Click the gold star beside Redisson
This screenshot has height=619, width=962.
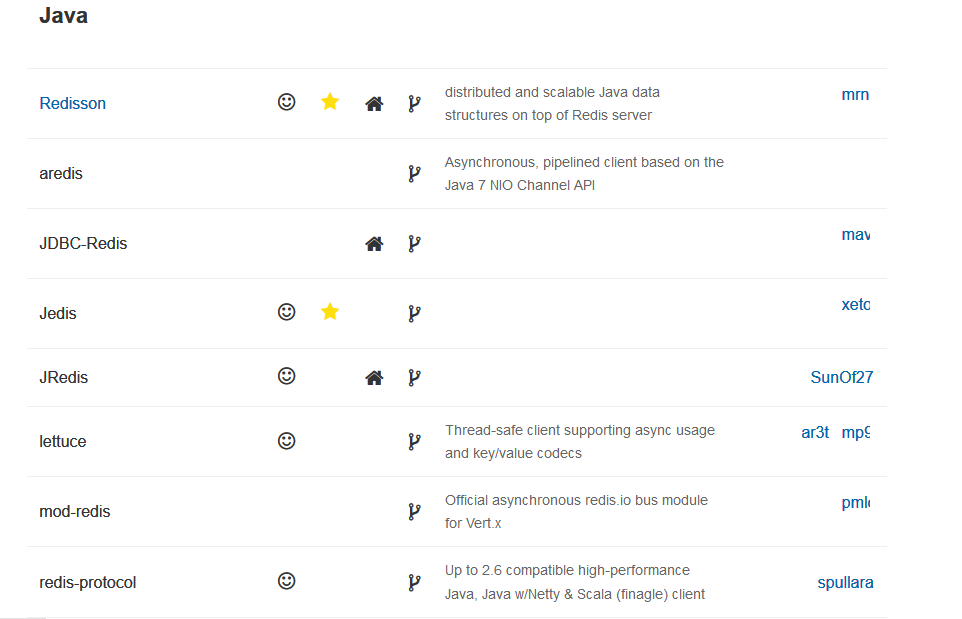pyautogui.click(x=330, y=102)
